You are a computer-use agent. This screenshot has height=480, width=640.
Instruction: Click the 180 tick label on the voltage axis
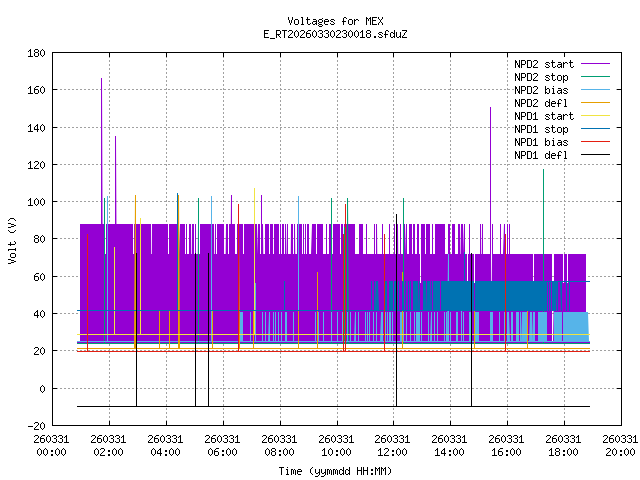[34, 52]
